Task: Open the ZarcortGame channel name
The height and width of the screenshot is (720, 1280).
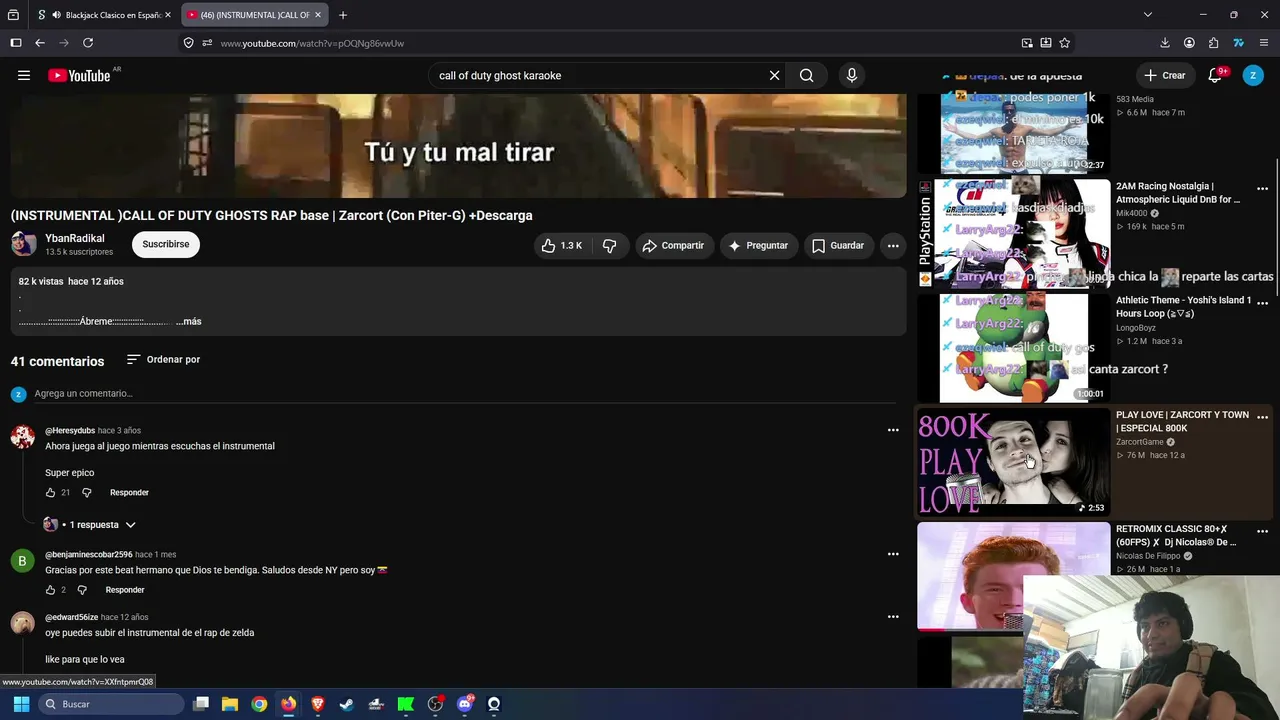Action: [1140, 442]
